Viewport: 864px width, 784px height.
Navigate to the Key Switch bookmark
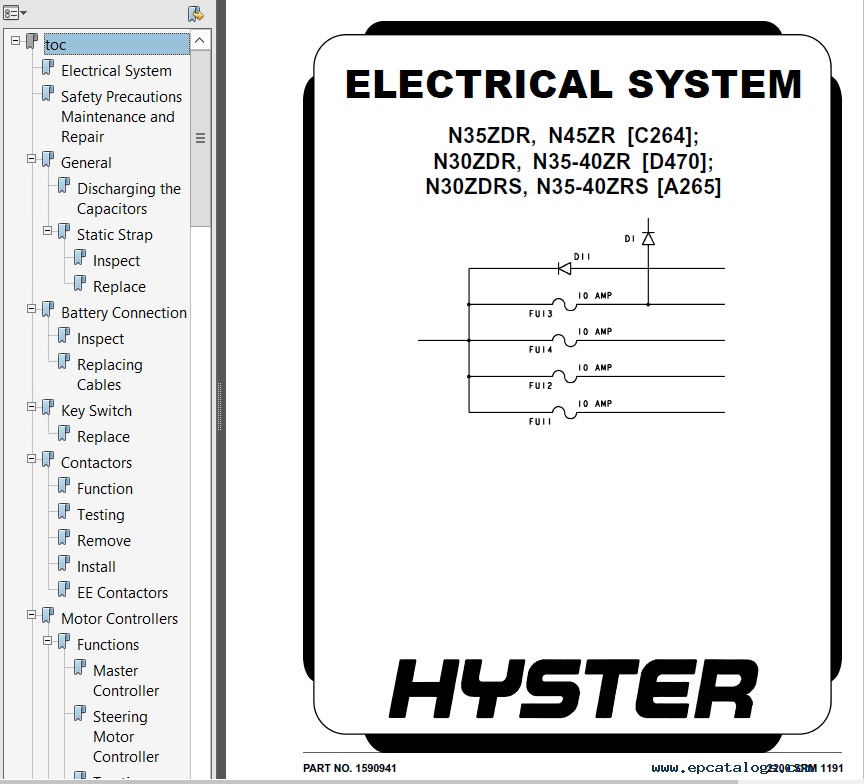[96, 411]
